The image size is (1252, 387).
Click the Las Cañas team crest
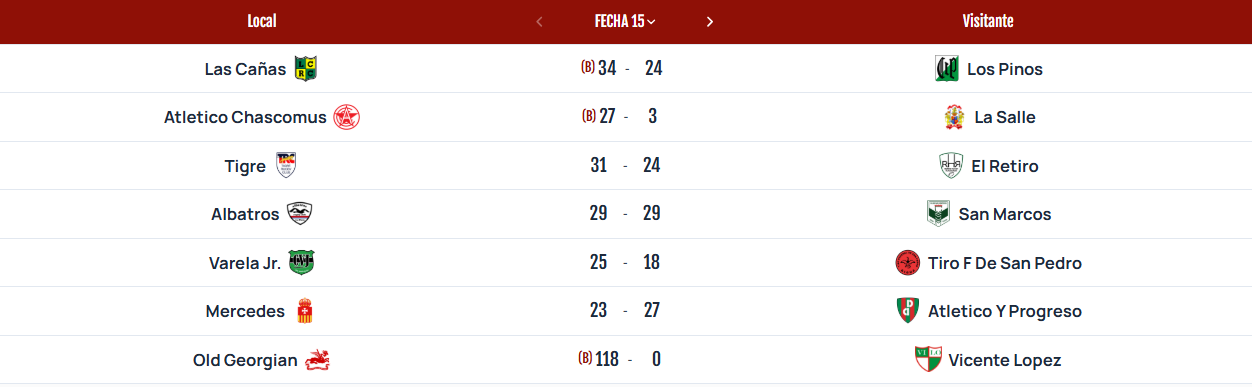tap(306, 69)
